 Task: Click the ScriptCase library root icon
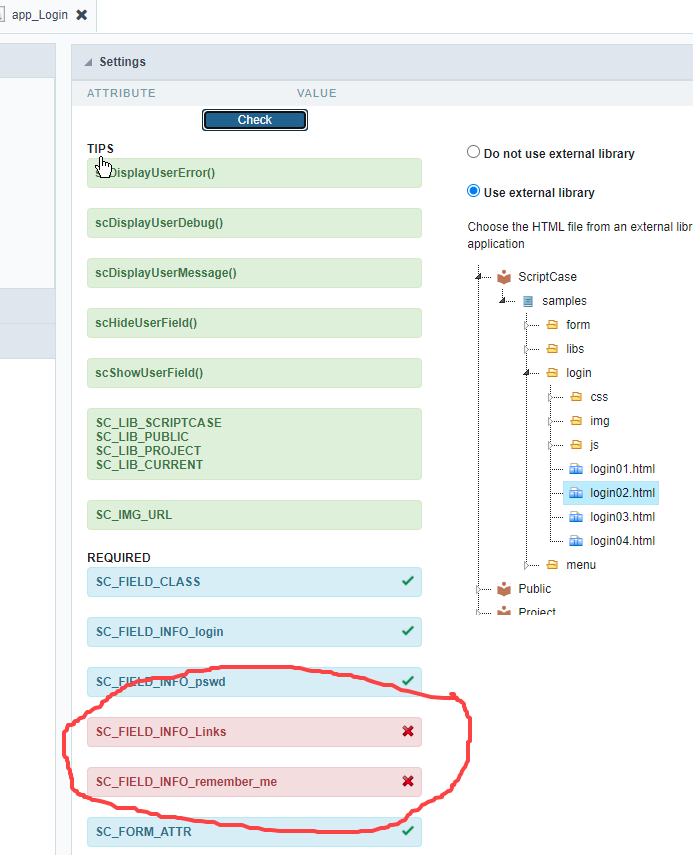pos(504,277)
